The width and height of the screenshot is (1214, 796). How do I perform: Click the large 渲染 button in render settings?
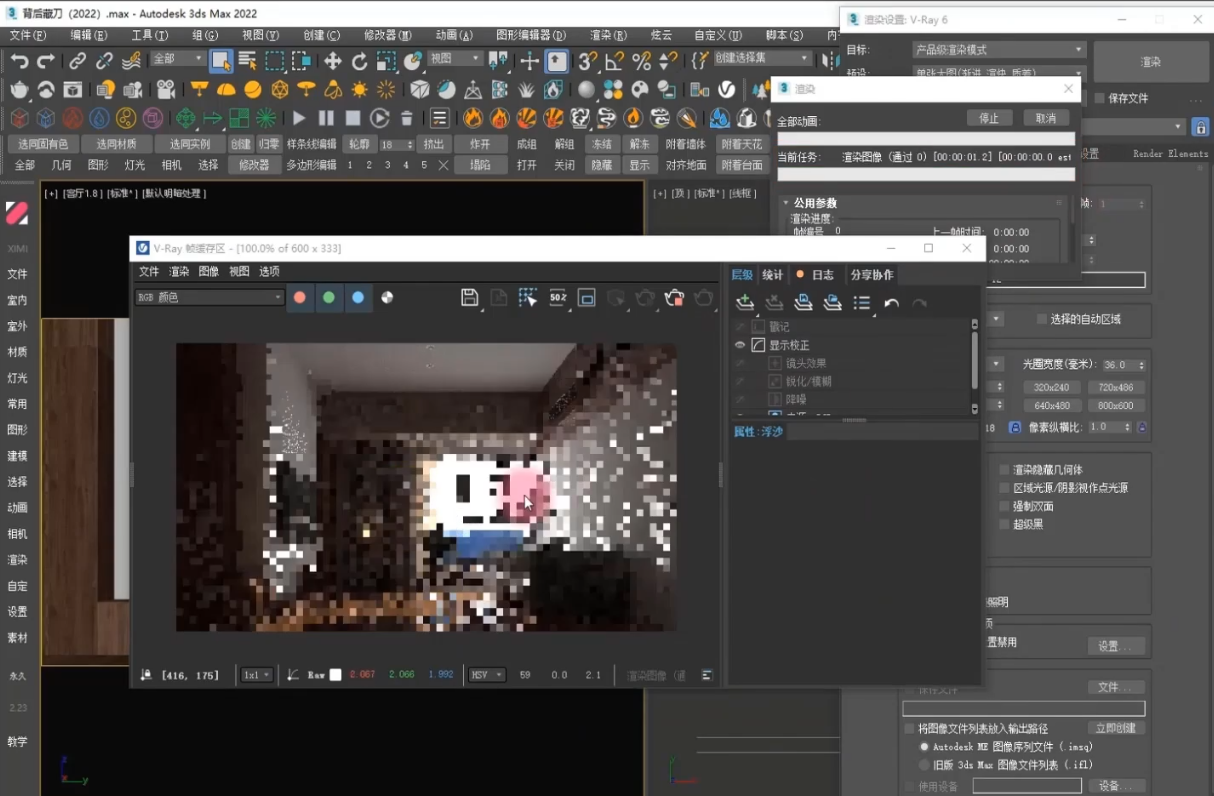pos(1151,62)
